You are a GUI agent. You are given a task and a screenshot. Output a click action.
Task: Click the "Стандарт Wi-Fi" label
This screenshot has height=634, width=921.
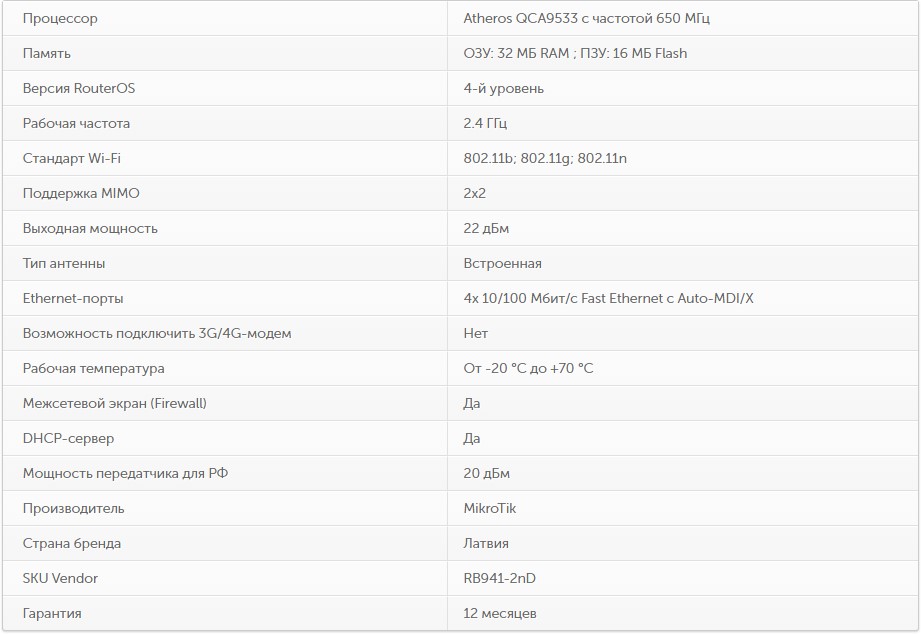pyautogui.click(x=72, y=158)
